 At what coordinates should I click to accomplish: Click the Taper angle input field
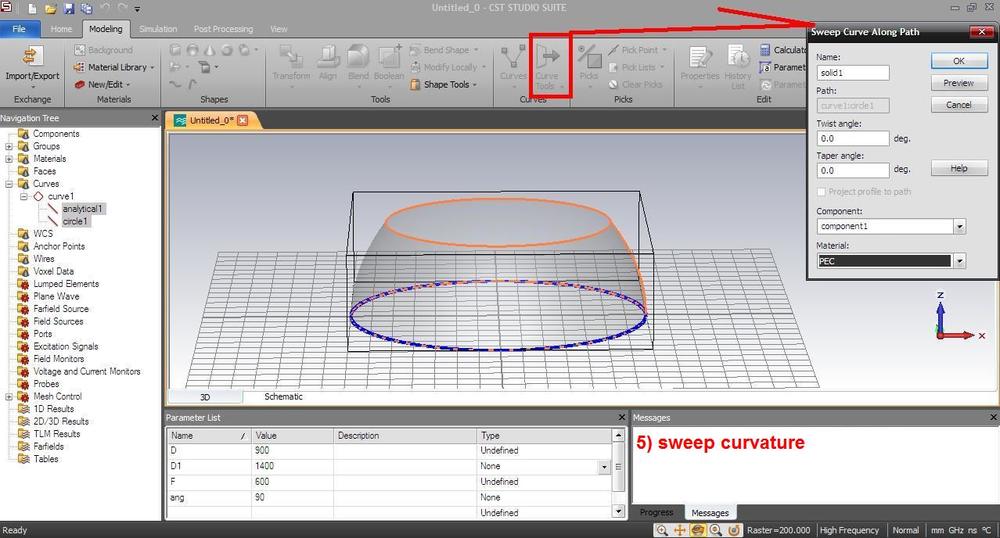(853, 170)
